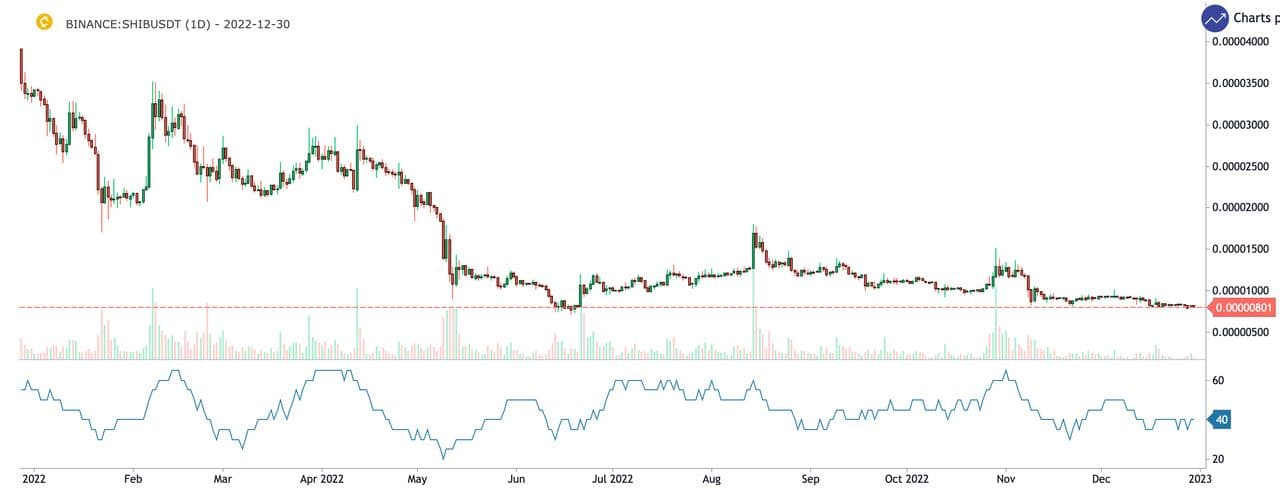
Task: Click the blue RSI value tag showing 40
Action: pyautogui.click(x=1221, y=420)
